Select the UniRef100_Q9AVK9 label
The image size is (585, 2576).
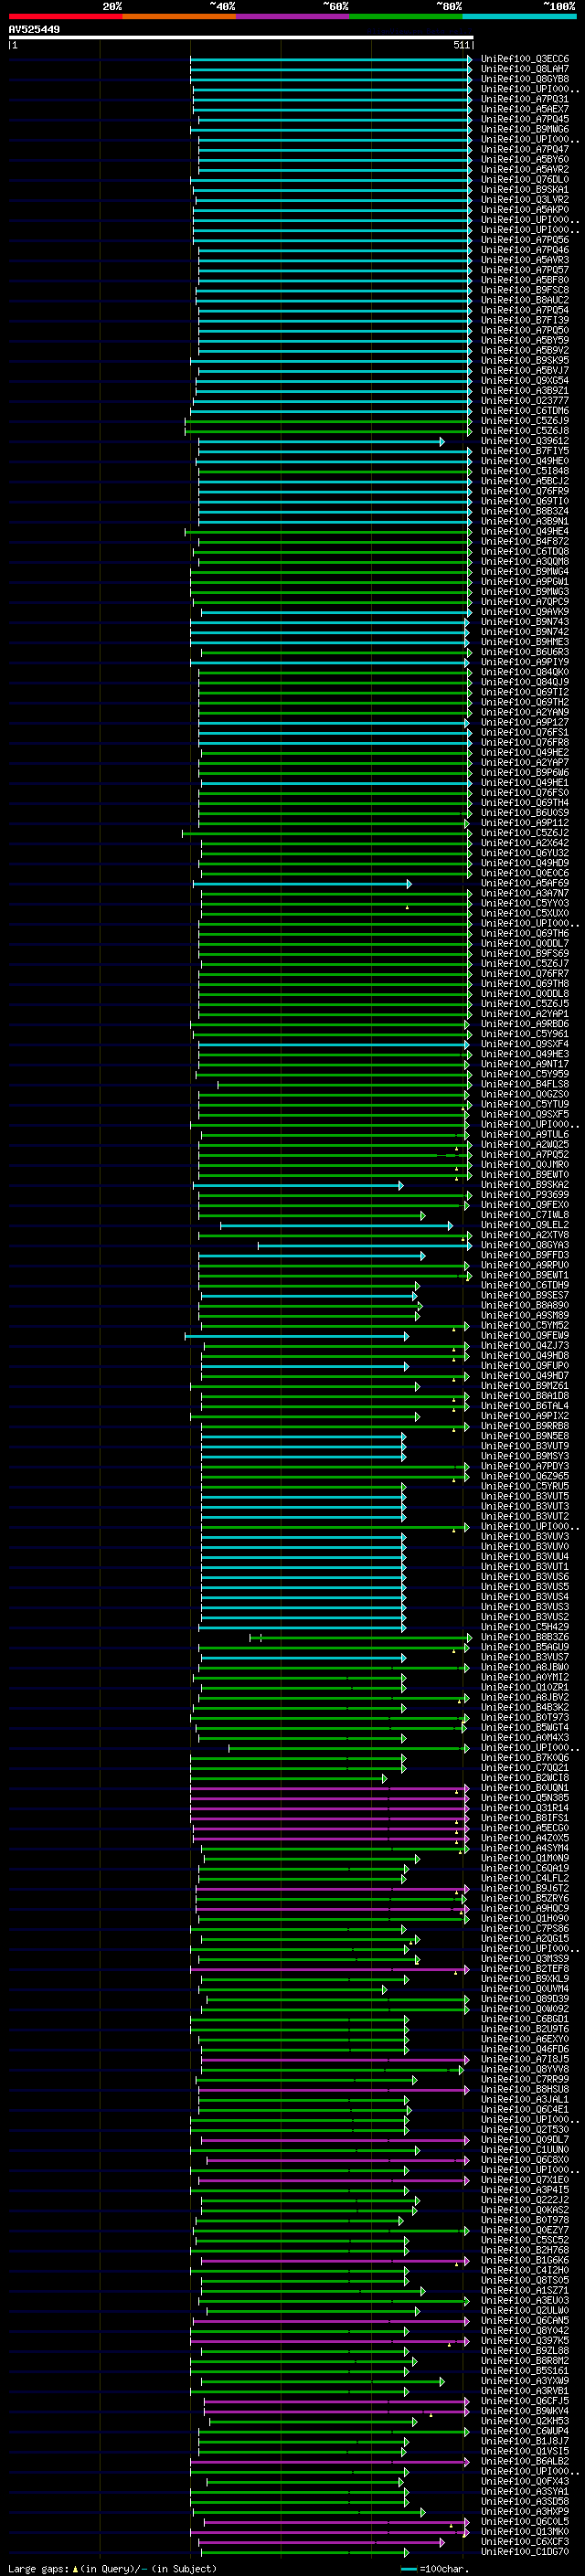click(525, 612)
